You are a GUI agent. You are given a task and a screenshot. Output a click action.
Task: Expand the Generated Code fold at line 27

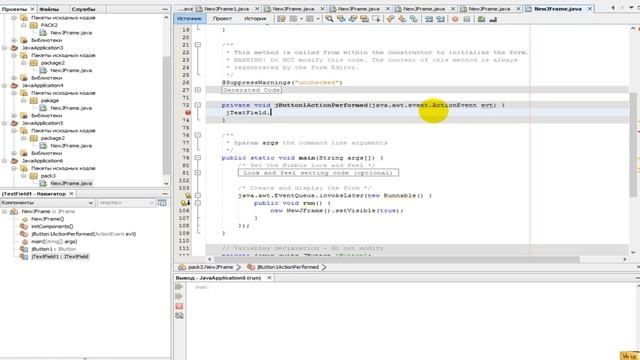click(x=198, y=90)
